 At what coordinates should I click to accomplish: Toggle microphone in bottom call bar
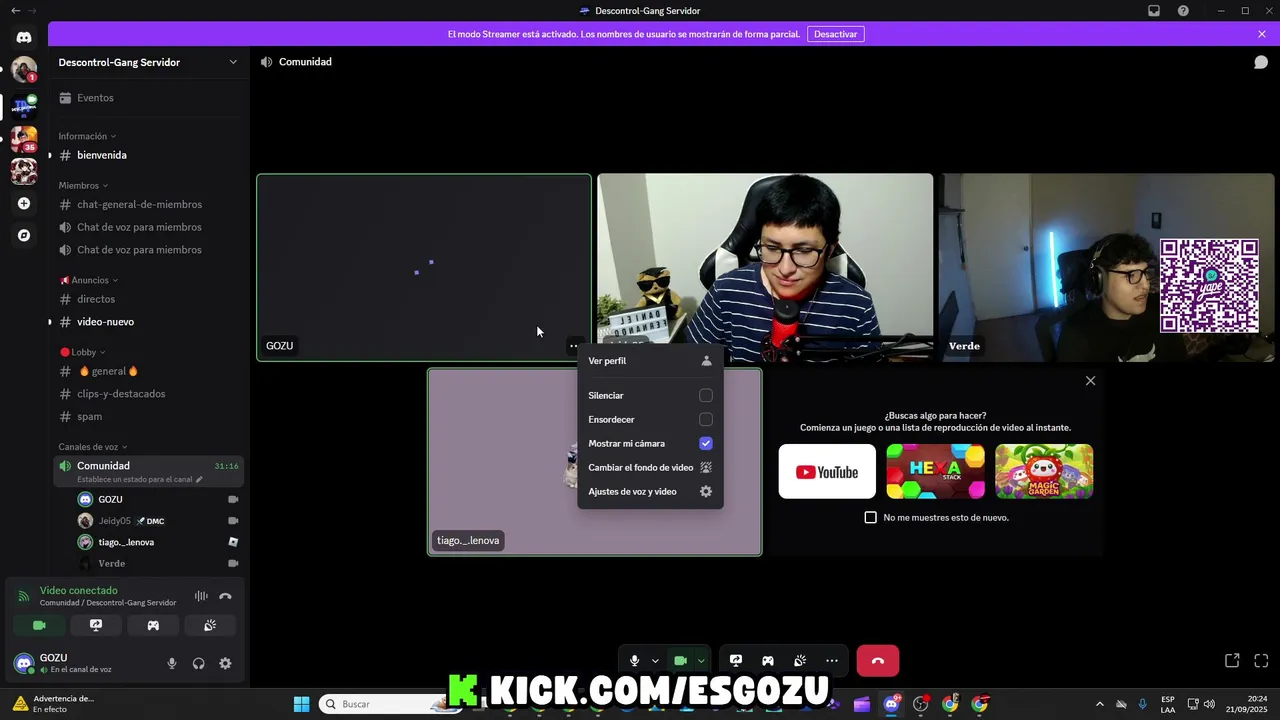(634, 661)
